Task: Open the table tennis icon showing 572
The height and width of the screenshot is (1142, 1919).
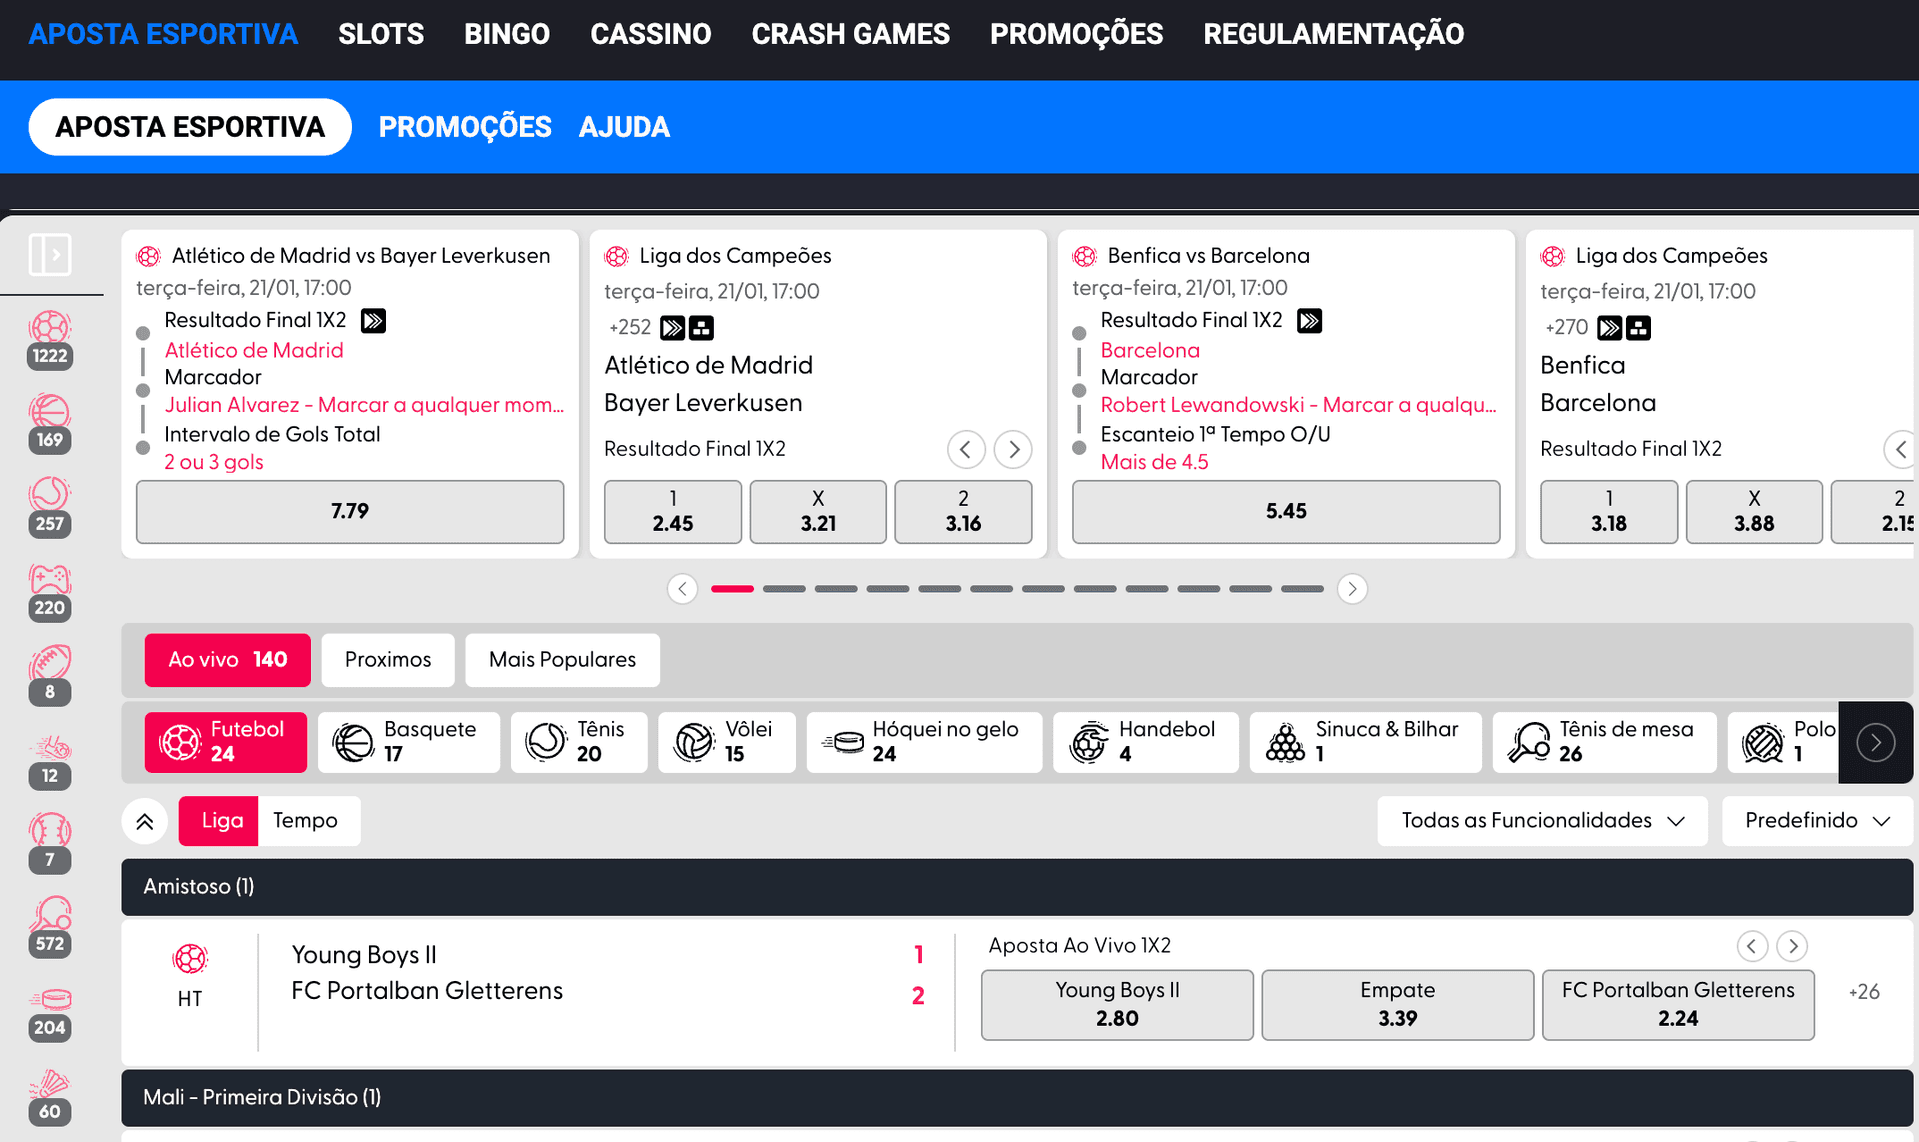Action: click(x=50, y=928)
